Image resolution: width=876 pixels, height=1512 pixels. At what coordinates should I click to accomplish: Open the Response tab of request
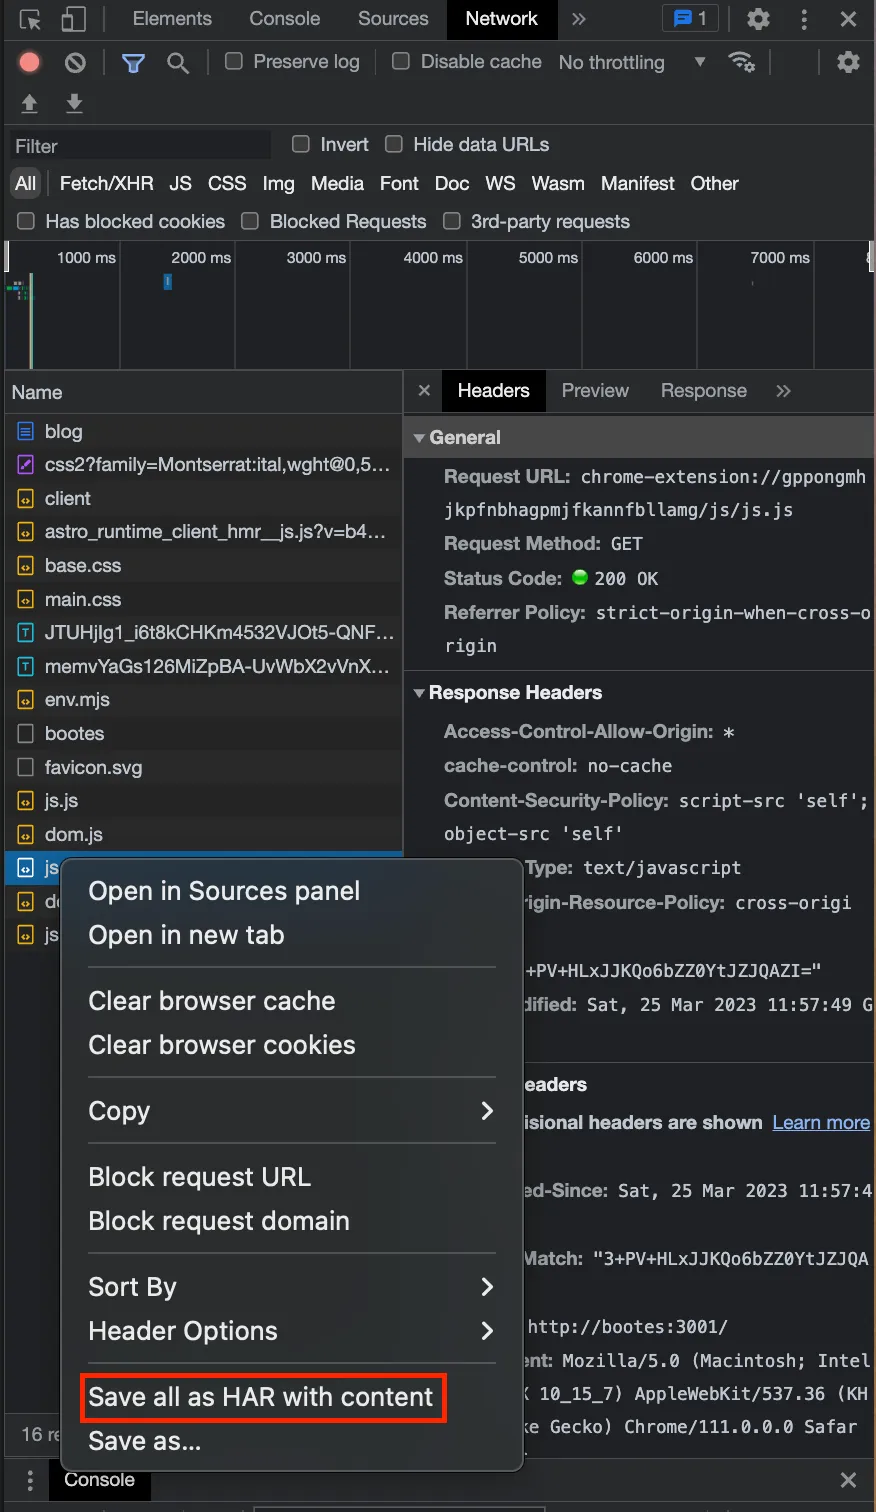click(x=704, y=391)
